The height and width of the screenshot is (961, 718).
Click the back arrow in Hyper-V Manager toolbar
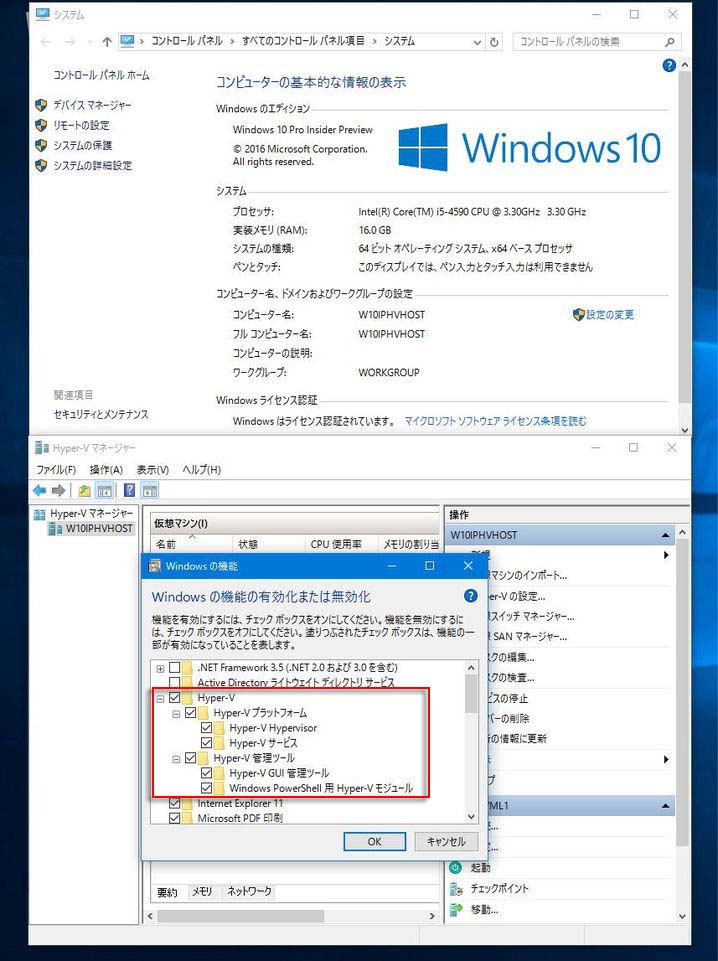point(40,490)
